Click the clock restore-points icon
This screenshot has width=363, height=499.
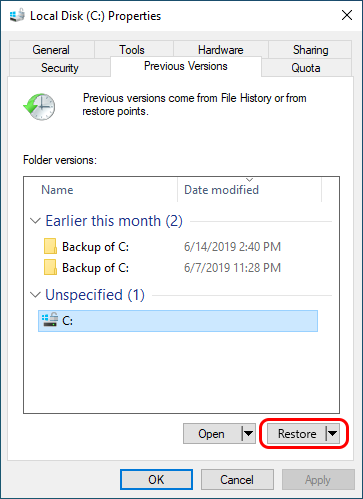coord(39,107)
